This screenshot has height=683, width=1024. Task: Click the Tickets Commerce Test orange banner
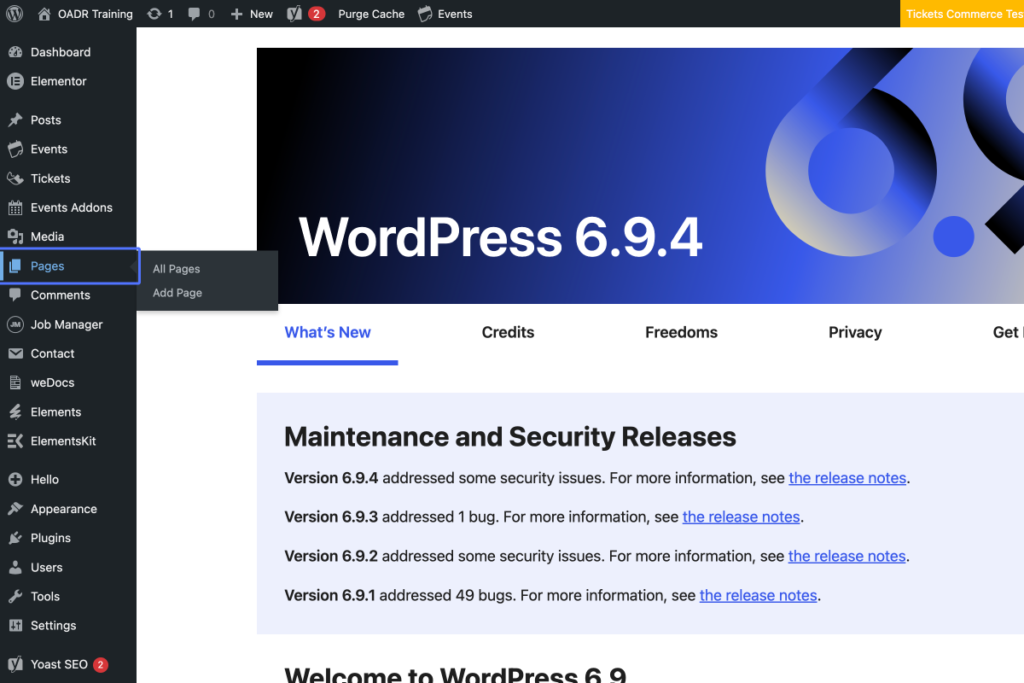(x=962, y=14)
